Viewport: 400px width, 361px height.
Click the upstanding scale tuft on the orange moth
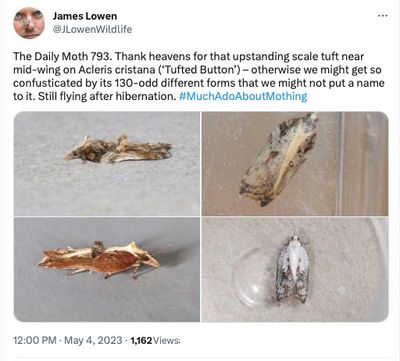tap(98, 248)
